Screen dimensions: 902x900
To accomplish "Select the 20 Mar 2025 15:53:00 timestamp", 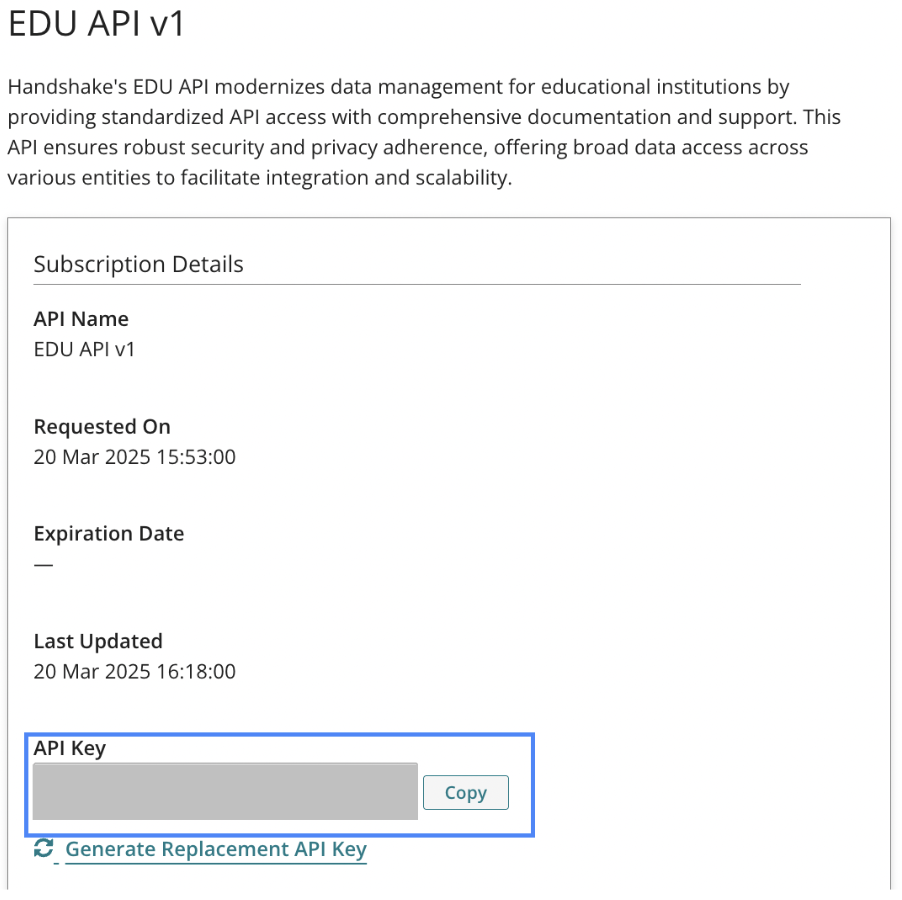I will click(x=134, y=457).
